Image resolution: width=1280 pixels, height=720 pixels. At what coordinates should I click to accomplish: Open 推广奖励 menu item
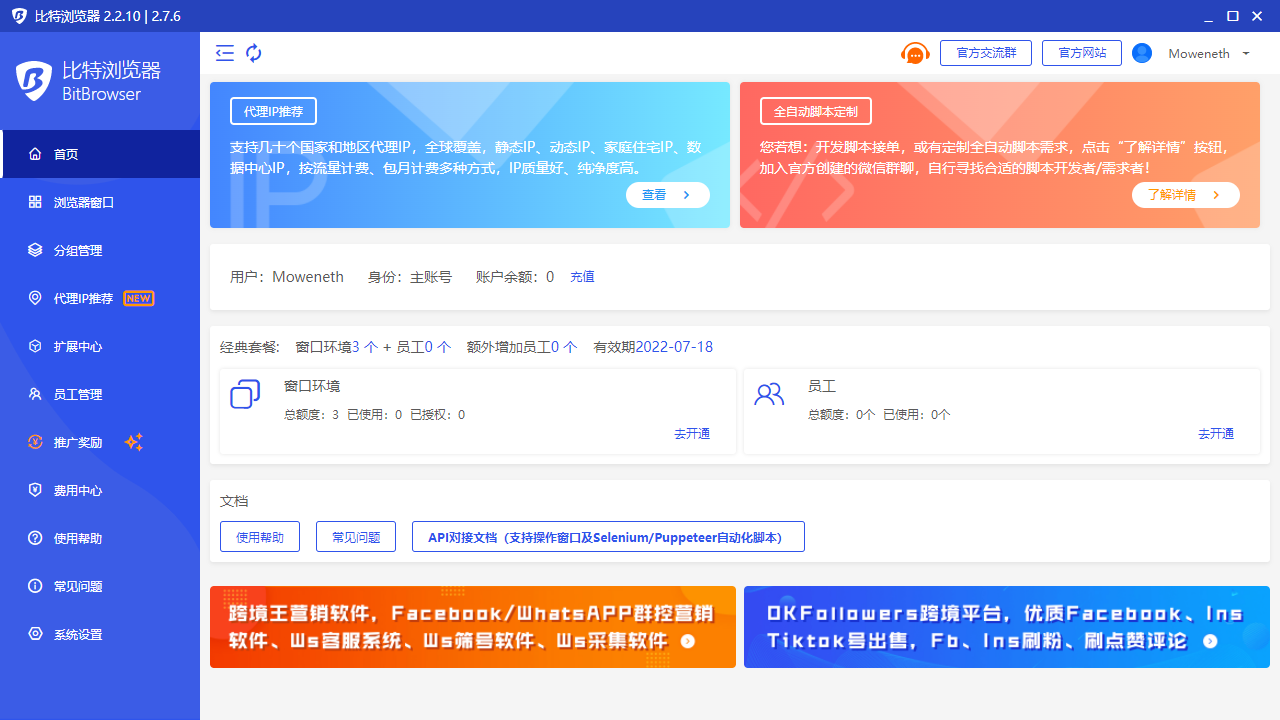100,442
